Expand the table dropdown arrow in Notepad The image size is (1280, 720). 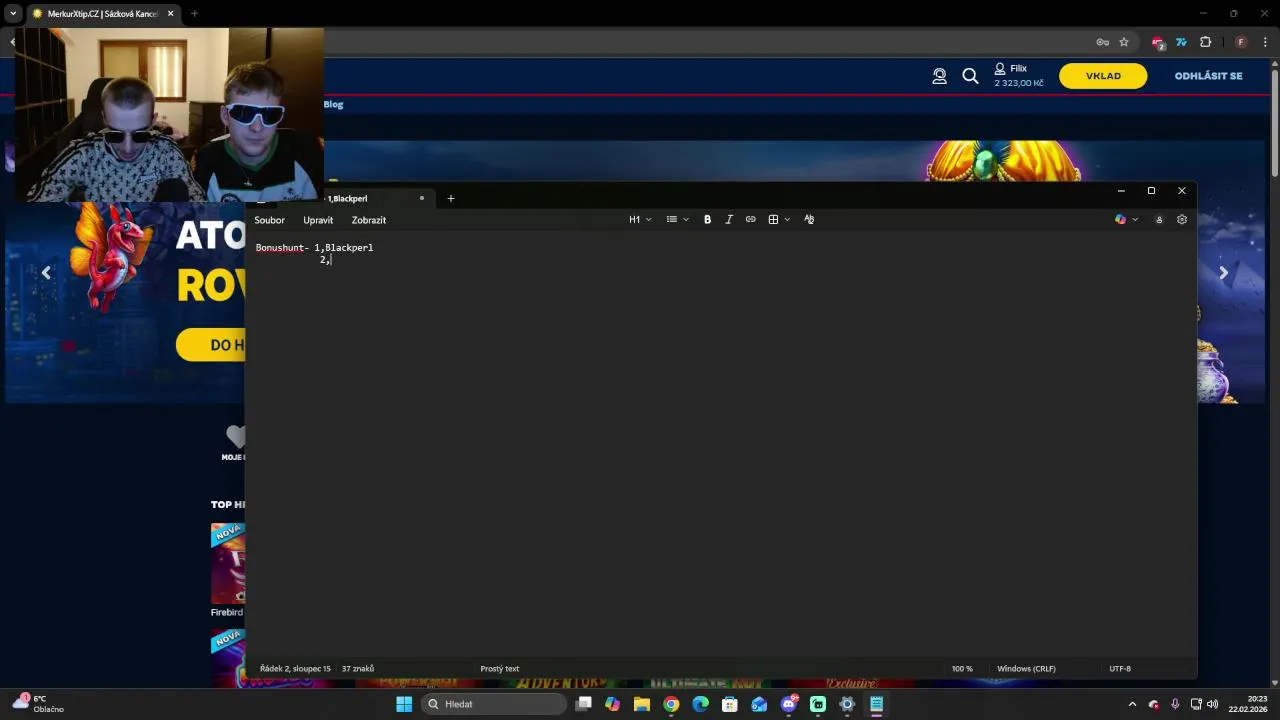[787, 219]
